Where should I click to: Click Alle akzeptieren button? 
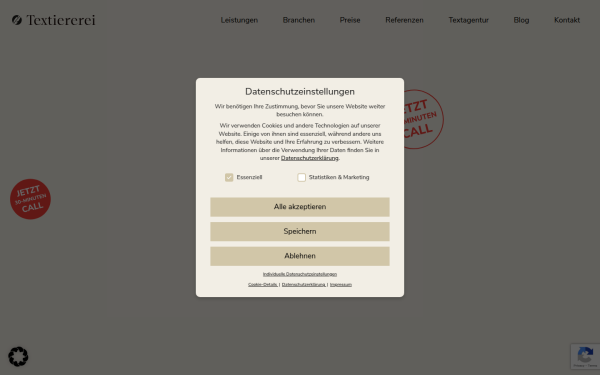click(x=300, y=207)
